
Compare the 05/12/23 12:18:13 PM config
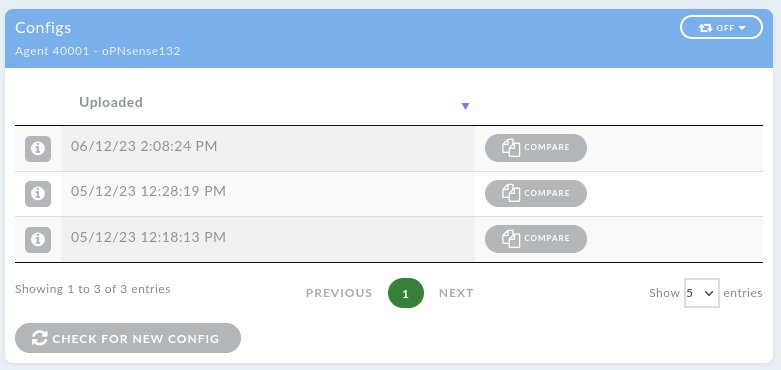click(536, 239)
